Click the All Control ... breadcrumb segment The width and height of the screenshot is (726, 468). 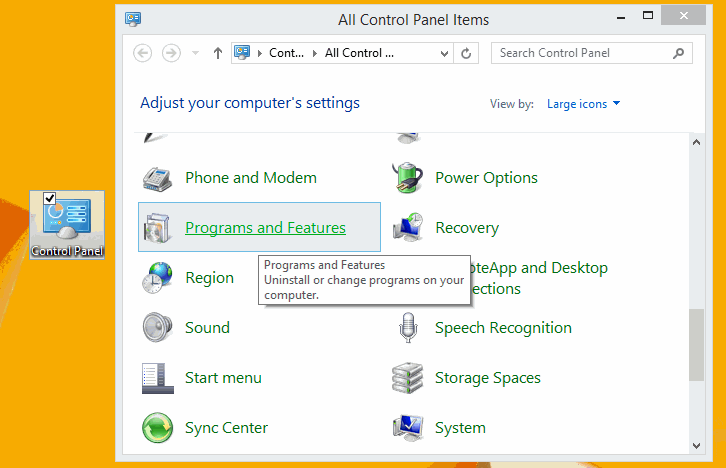(x=359, y=53)
